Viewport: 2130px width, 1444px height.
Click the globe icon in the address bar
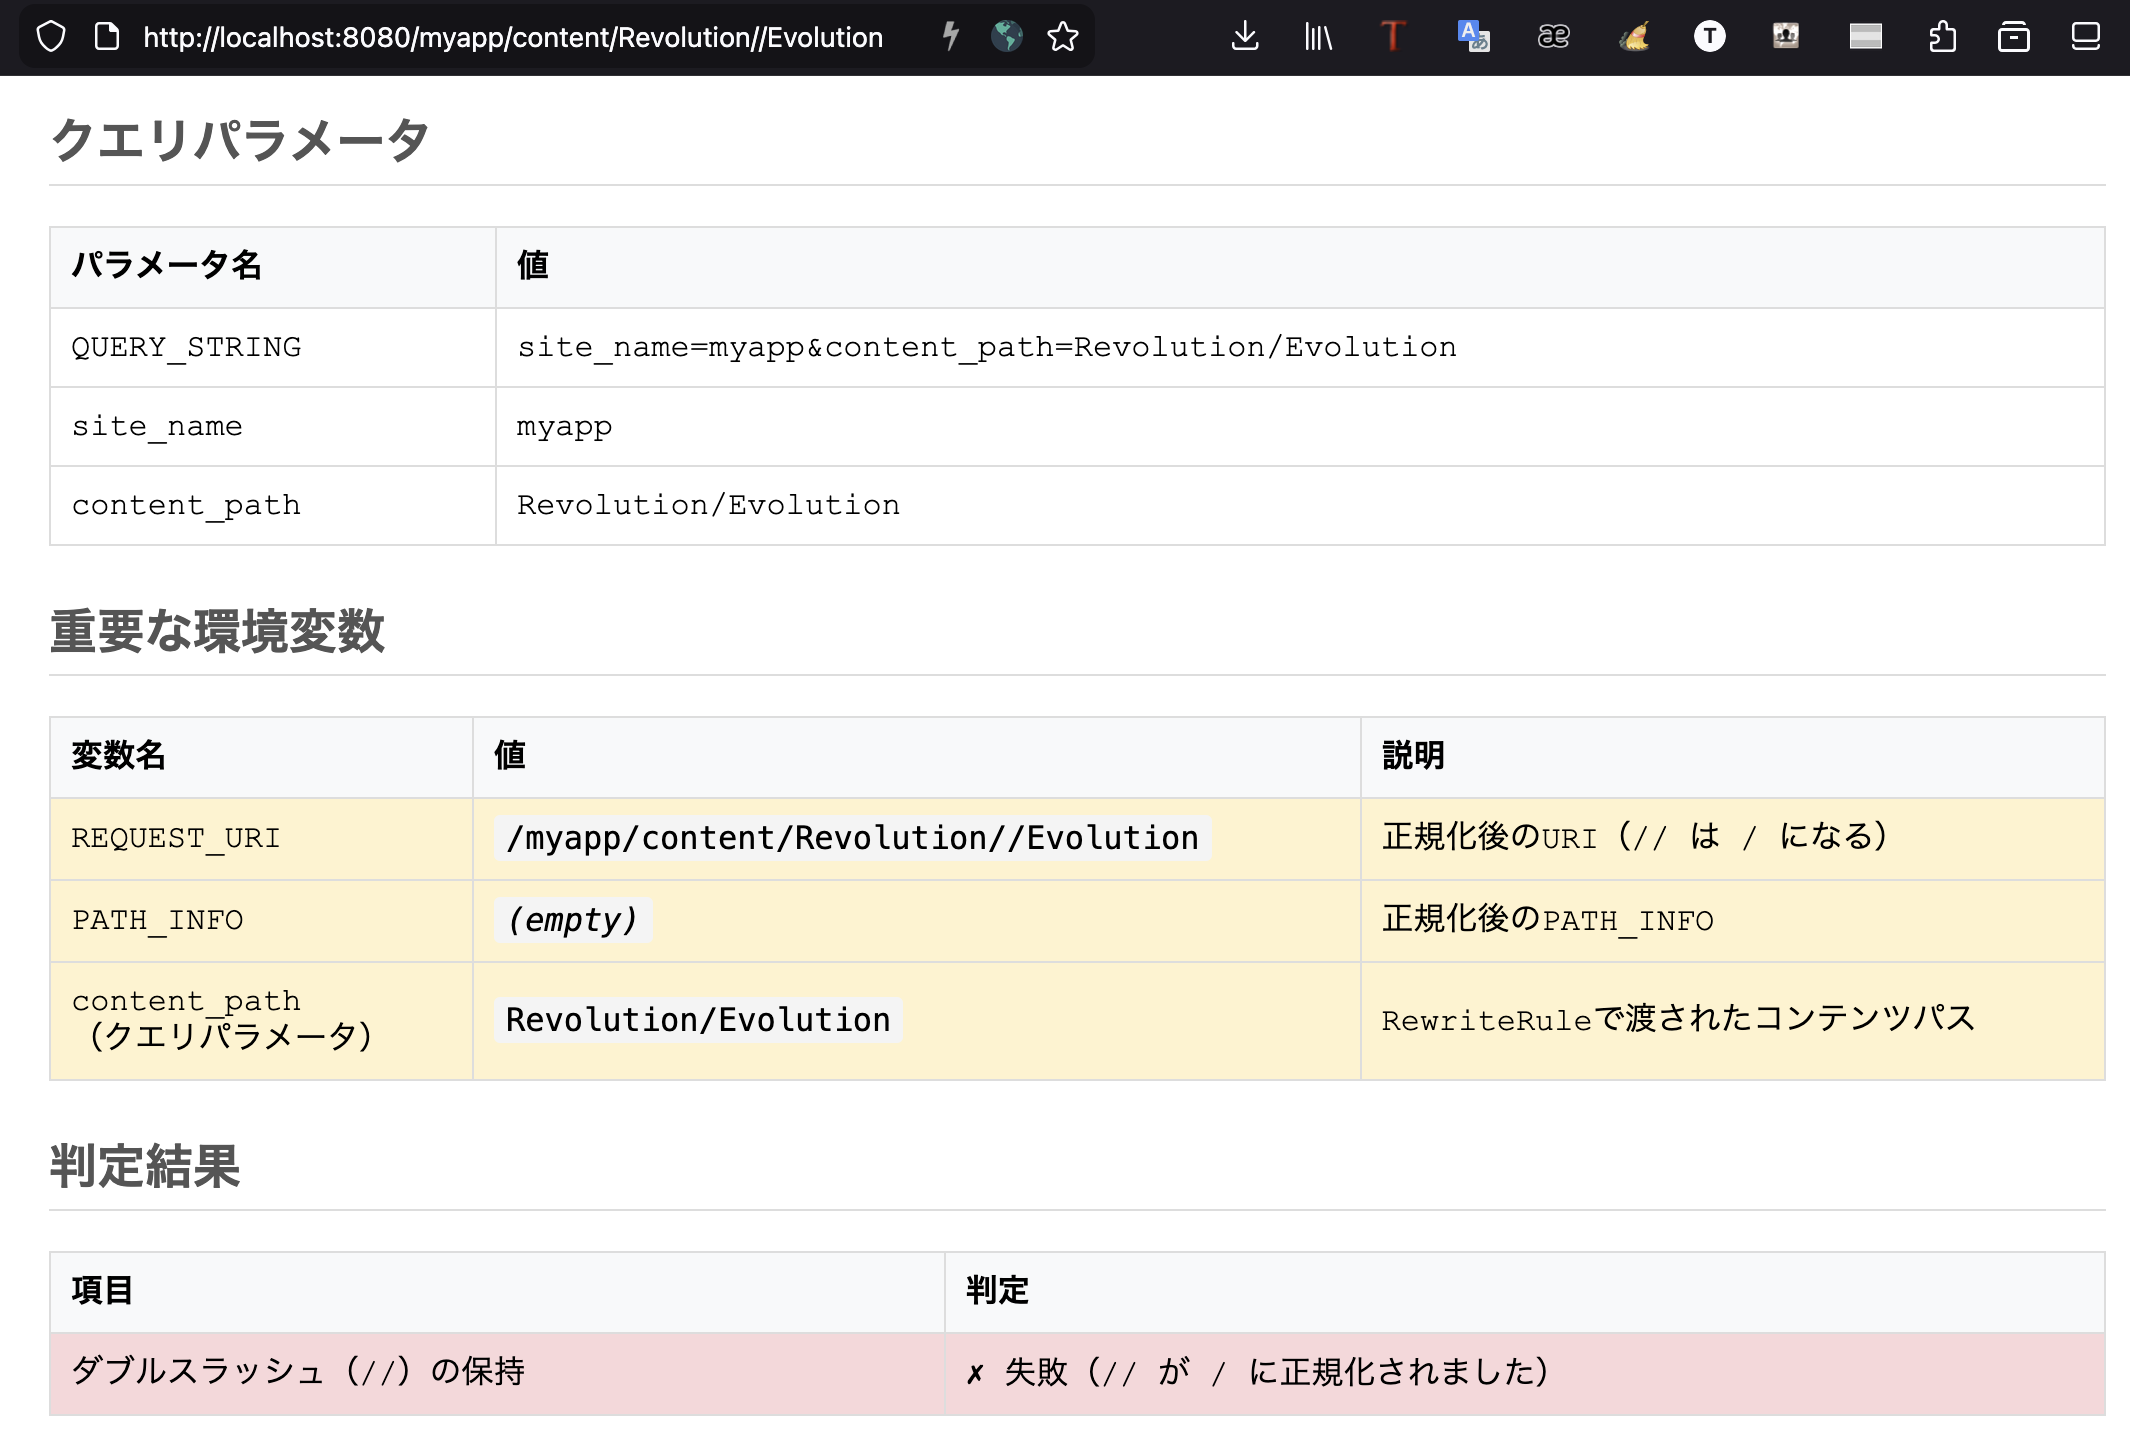[x=1006, y=37]
